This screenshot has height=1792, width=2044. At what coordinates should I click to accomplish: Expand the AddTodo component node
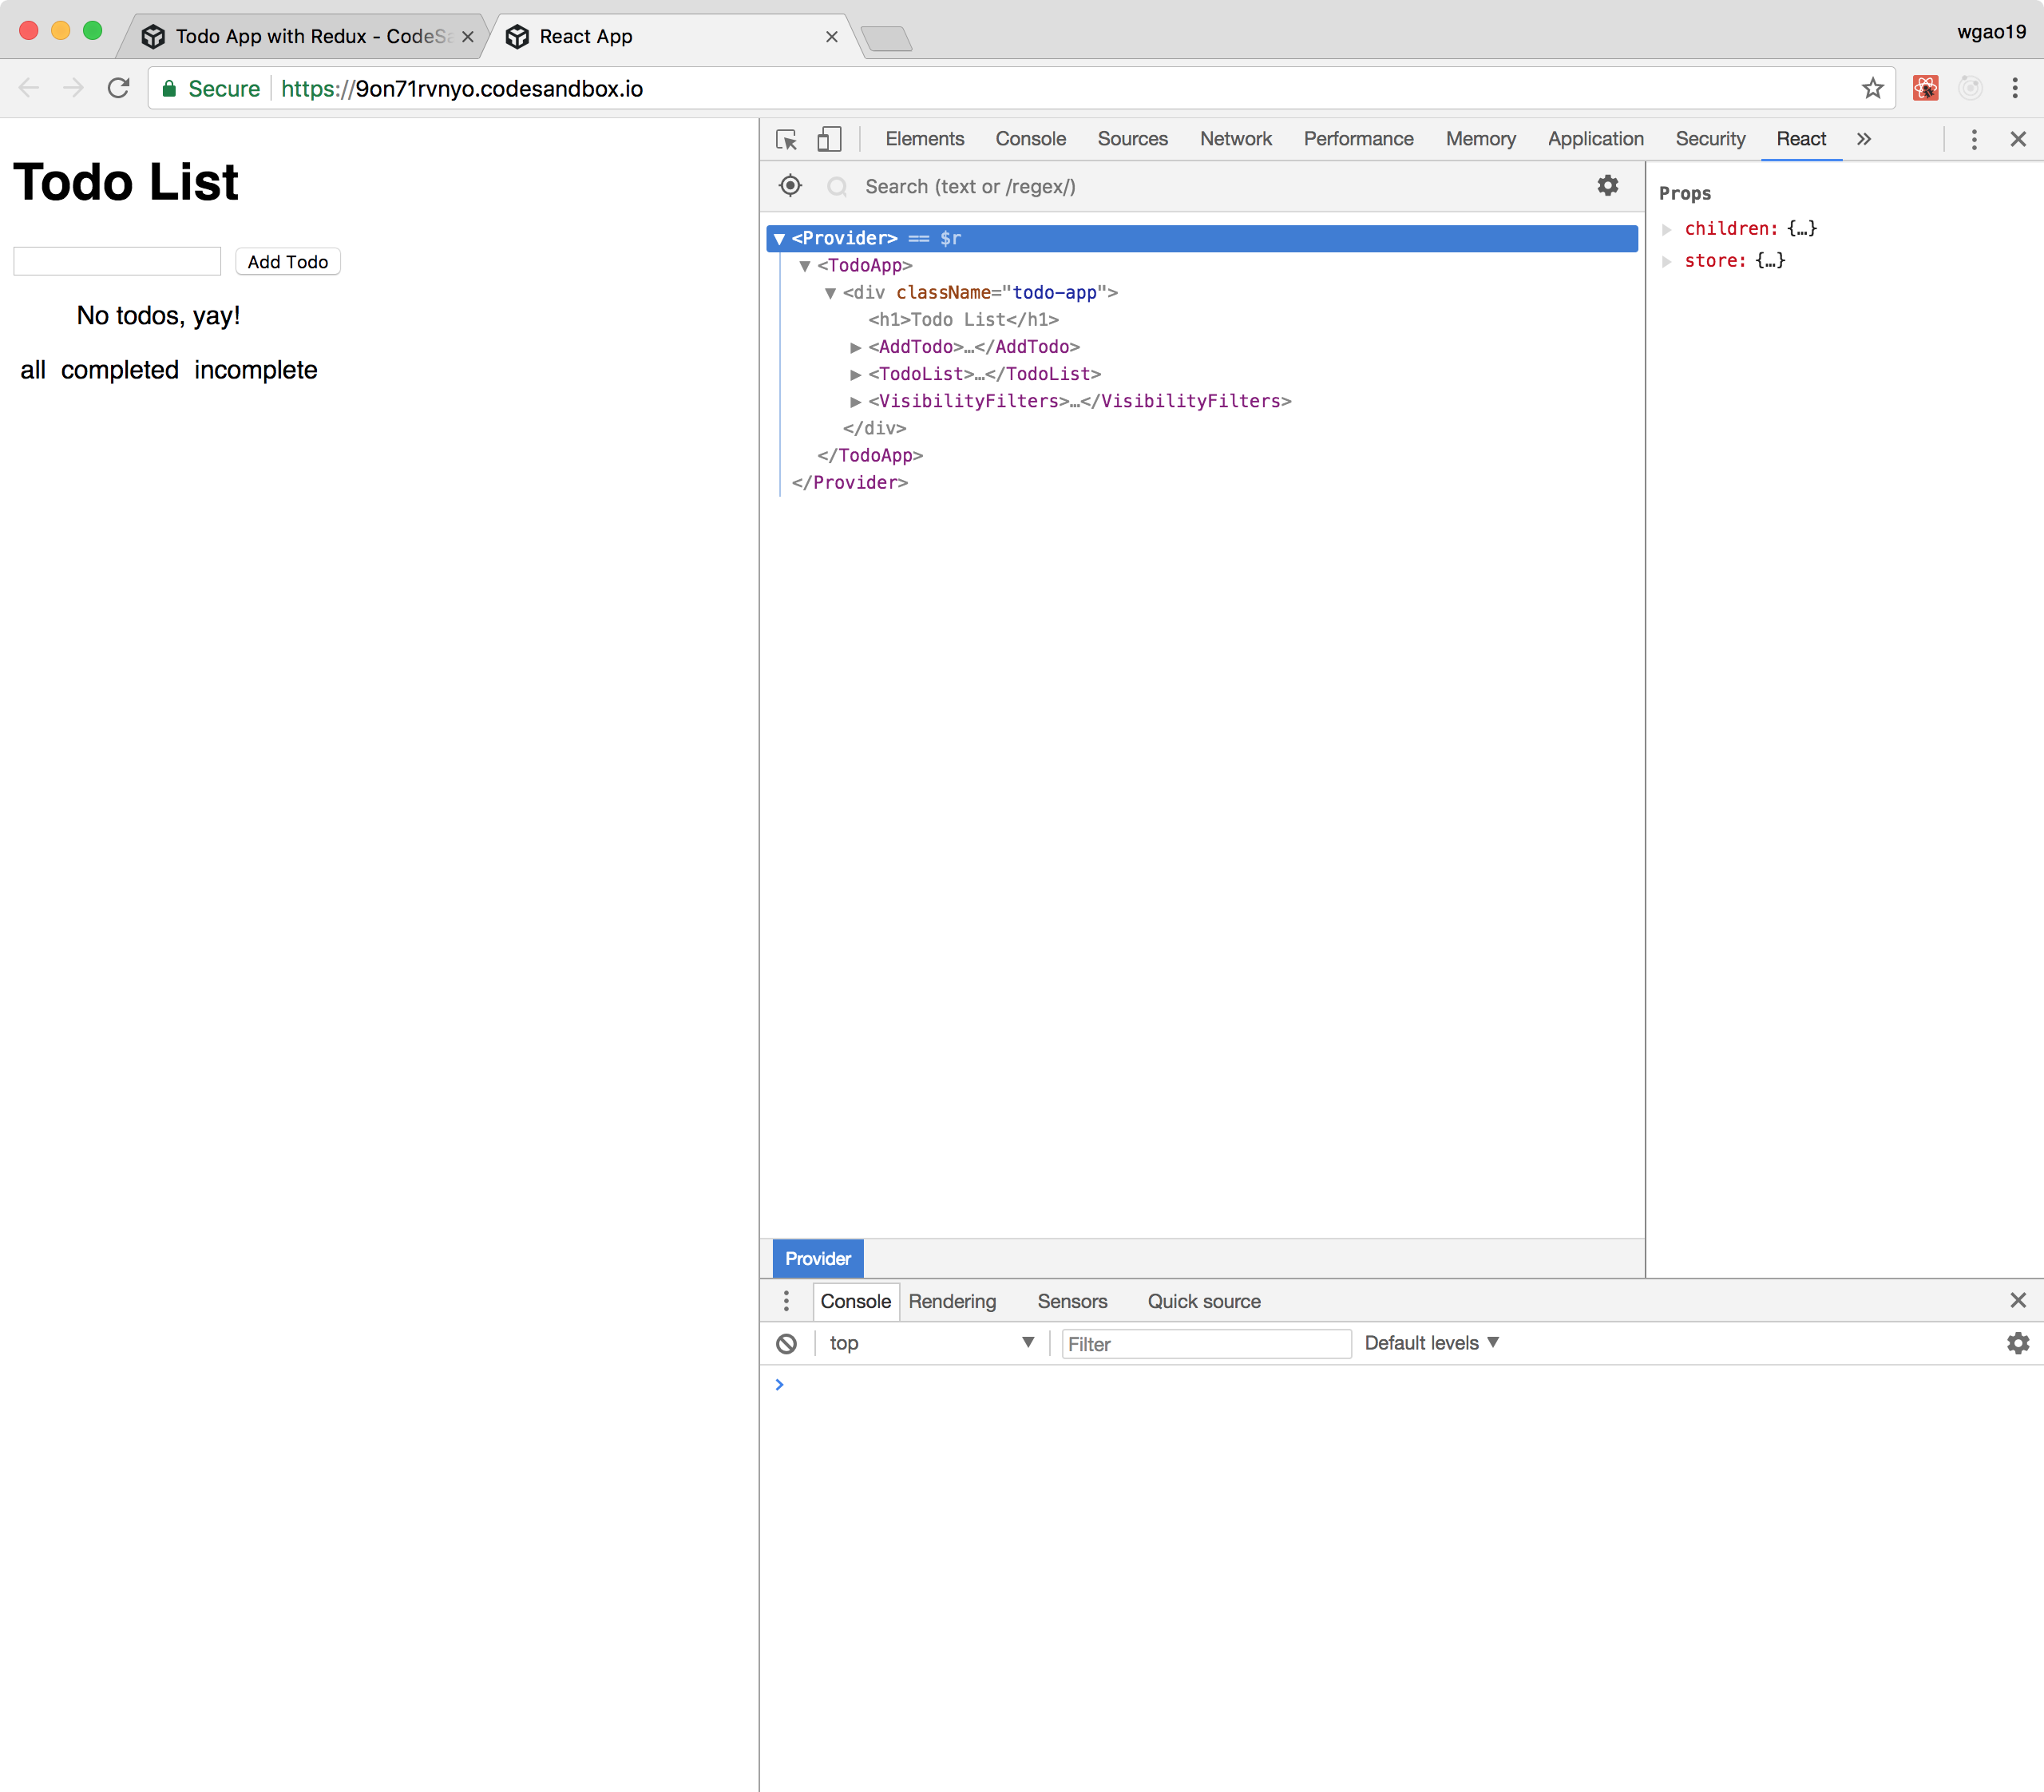click(856, 347)
